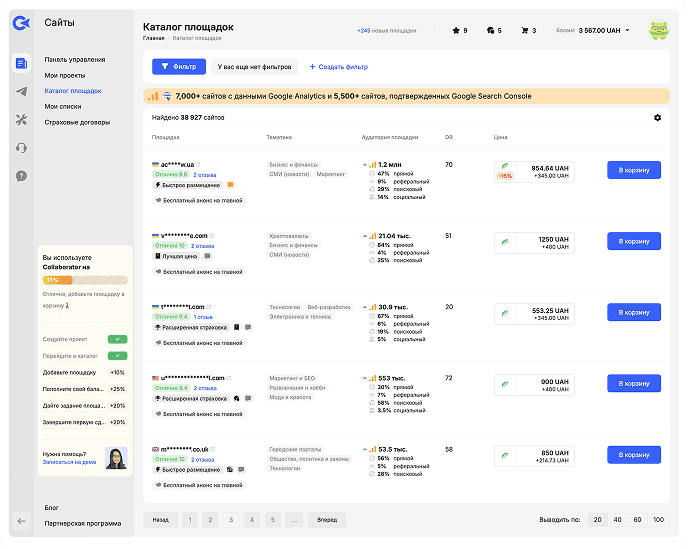The width and height of the screenshot is (688, 549).
Task: Go to page 3 in pagination
Action: [x=231, y=520]
